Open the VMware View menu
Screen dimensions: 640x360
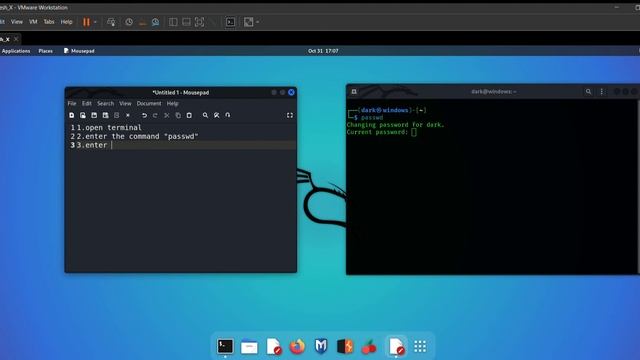point(17,22)
